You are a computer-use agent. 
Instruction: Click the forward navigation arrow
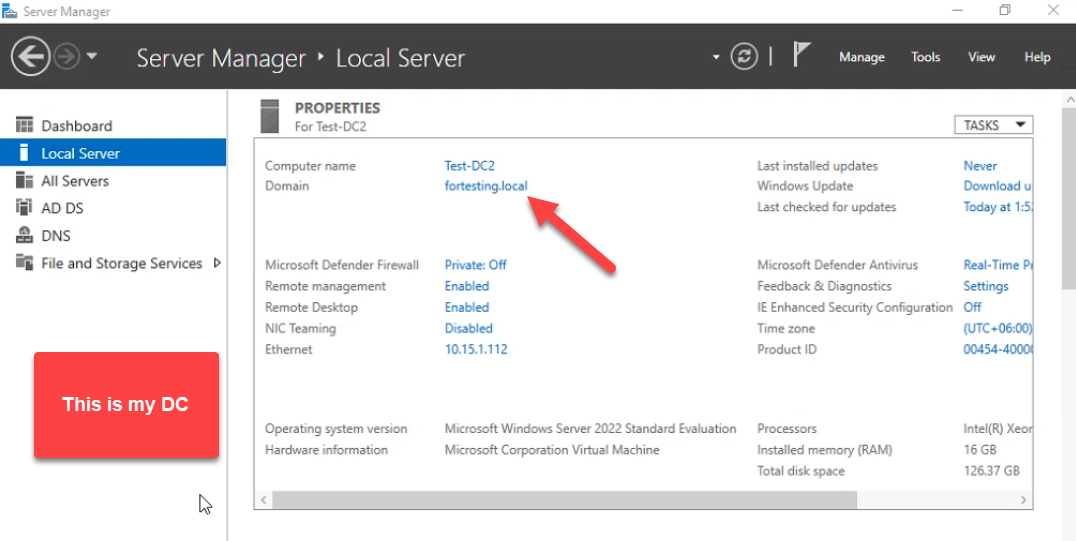click(67, 56)
